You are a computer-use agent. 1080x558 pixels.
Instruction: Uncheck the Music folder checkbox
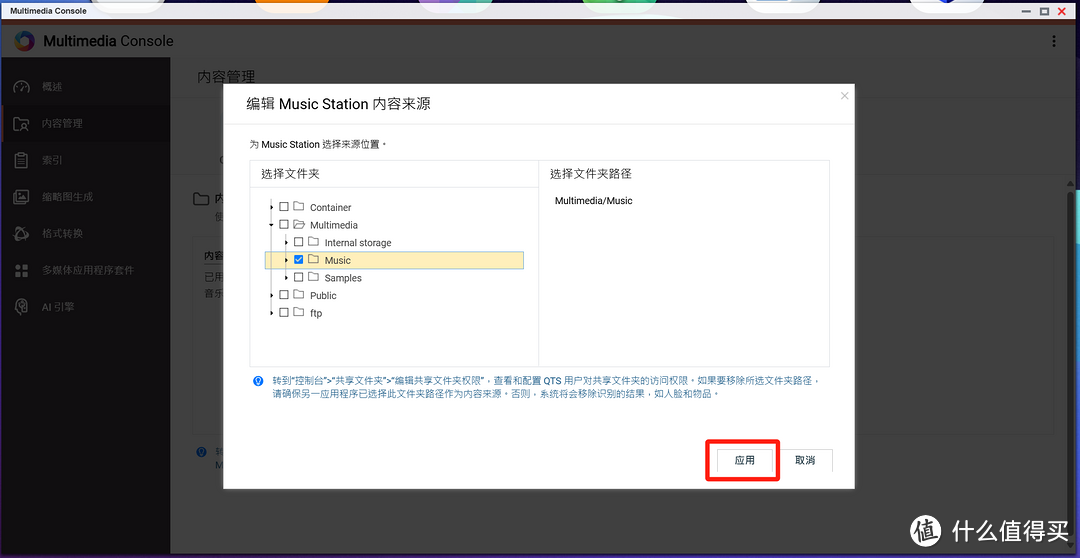[298, 260]
